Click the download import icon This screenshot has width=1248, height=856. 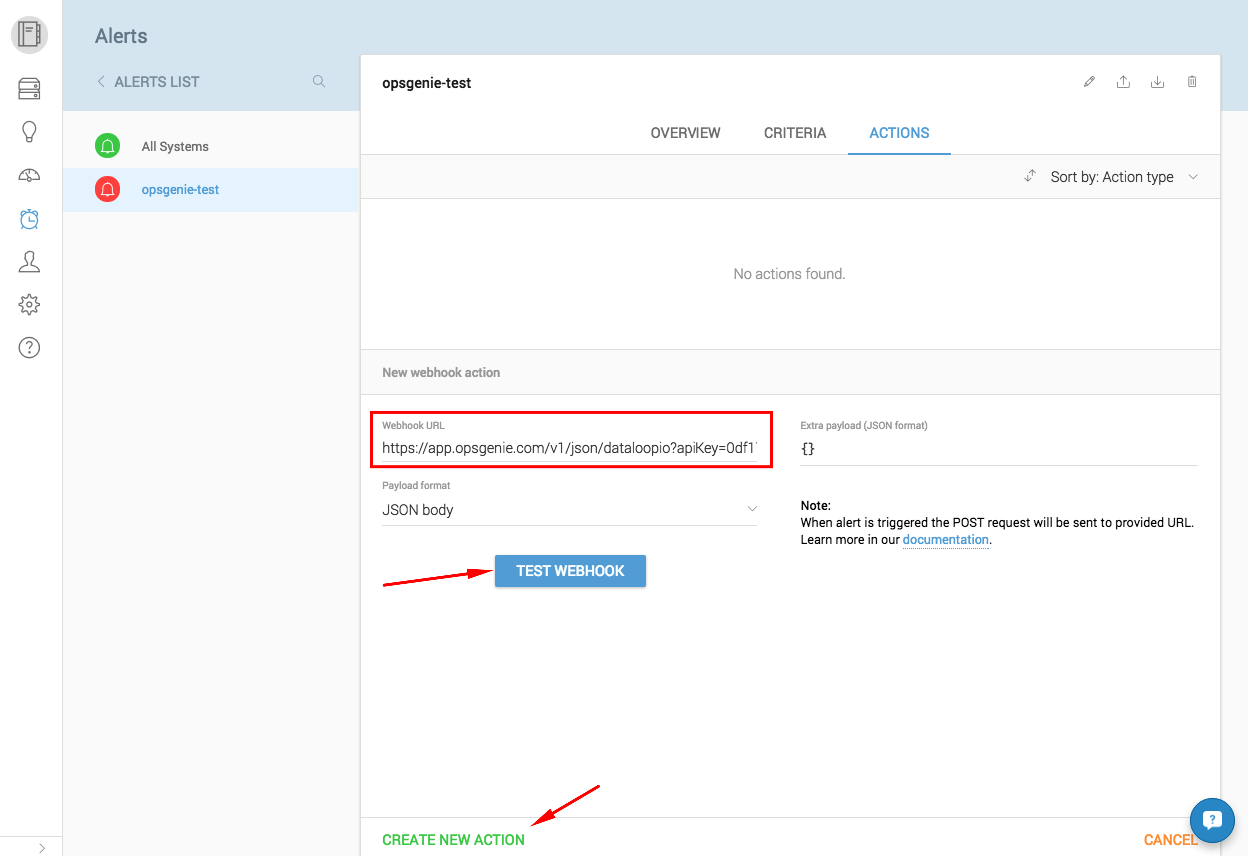1157,82
